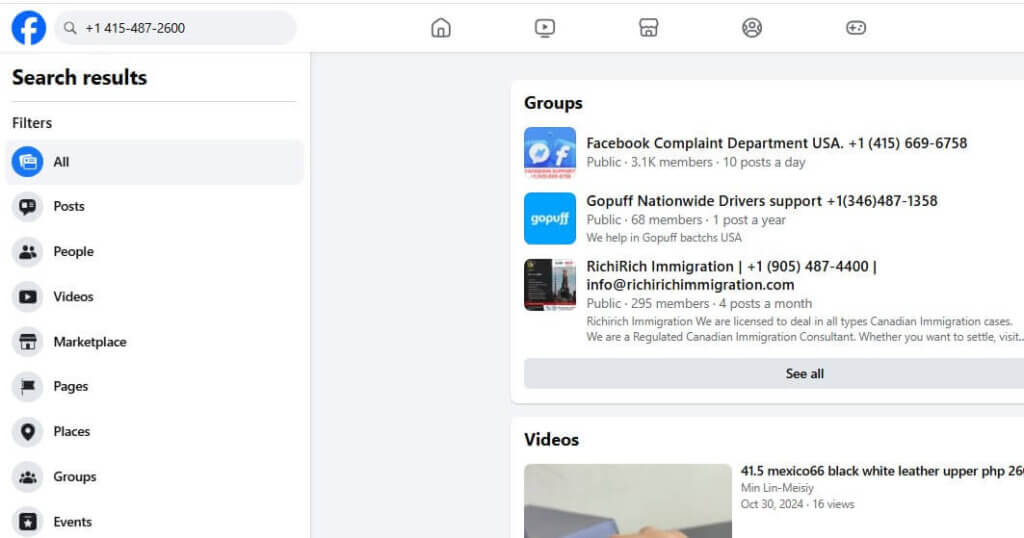Viewport: 1024px width, 538px height.
Task: Select the People filter icon
Action: tap(27, 252)
